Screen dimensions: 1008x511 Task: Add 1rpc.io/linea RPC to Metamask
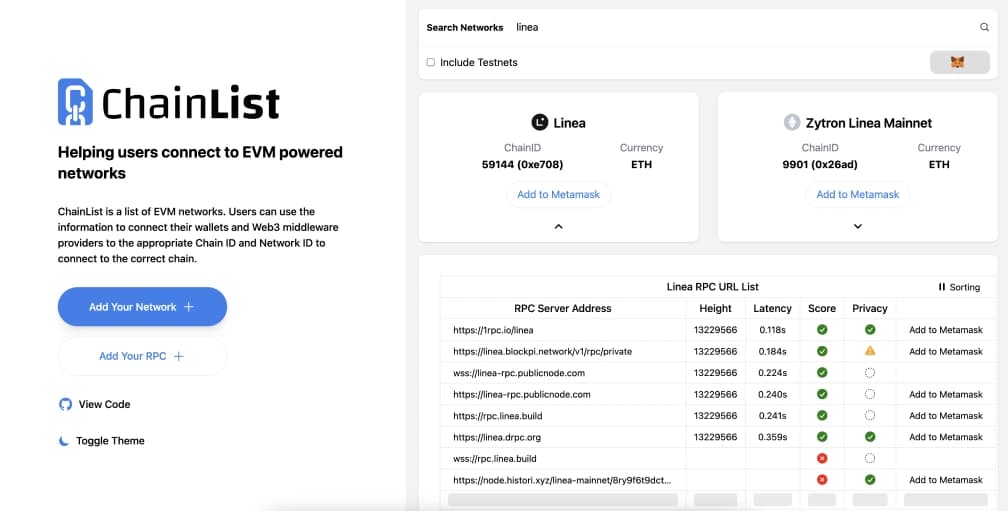click(x=946, y=330)
